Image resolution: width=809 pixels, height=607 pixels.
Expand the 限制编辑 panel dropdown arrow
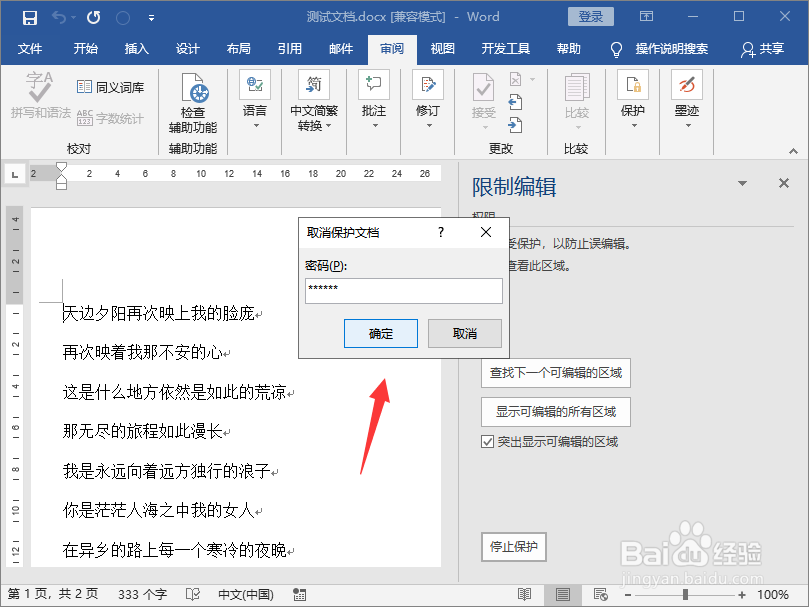[x=743, y=184]
